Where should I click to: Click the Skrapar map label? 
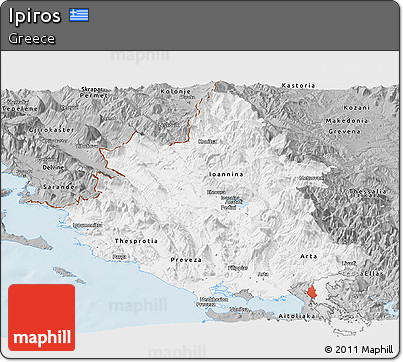tap(92, 89)
